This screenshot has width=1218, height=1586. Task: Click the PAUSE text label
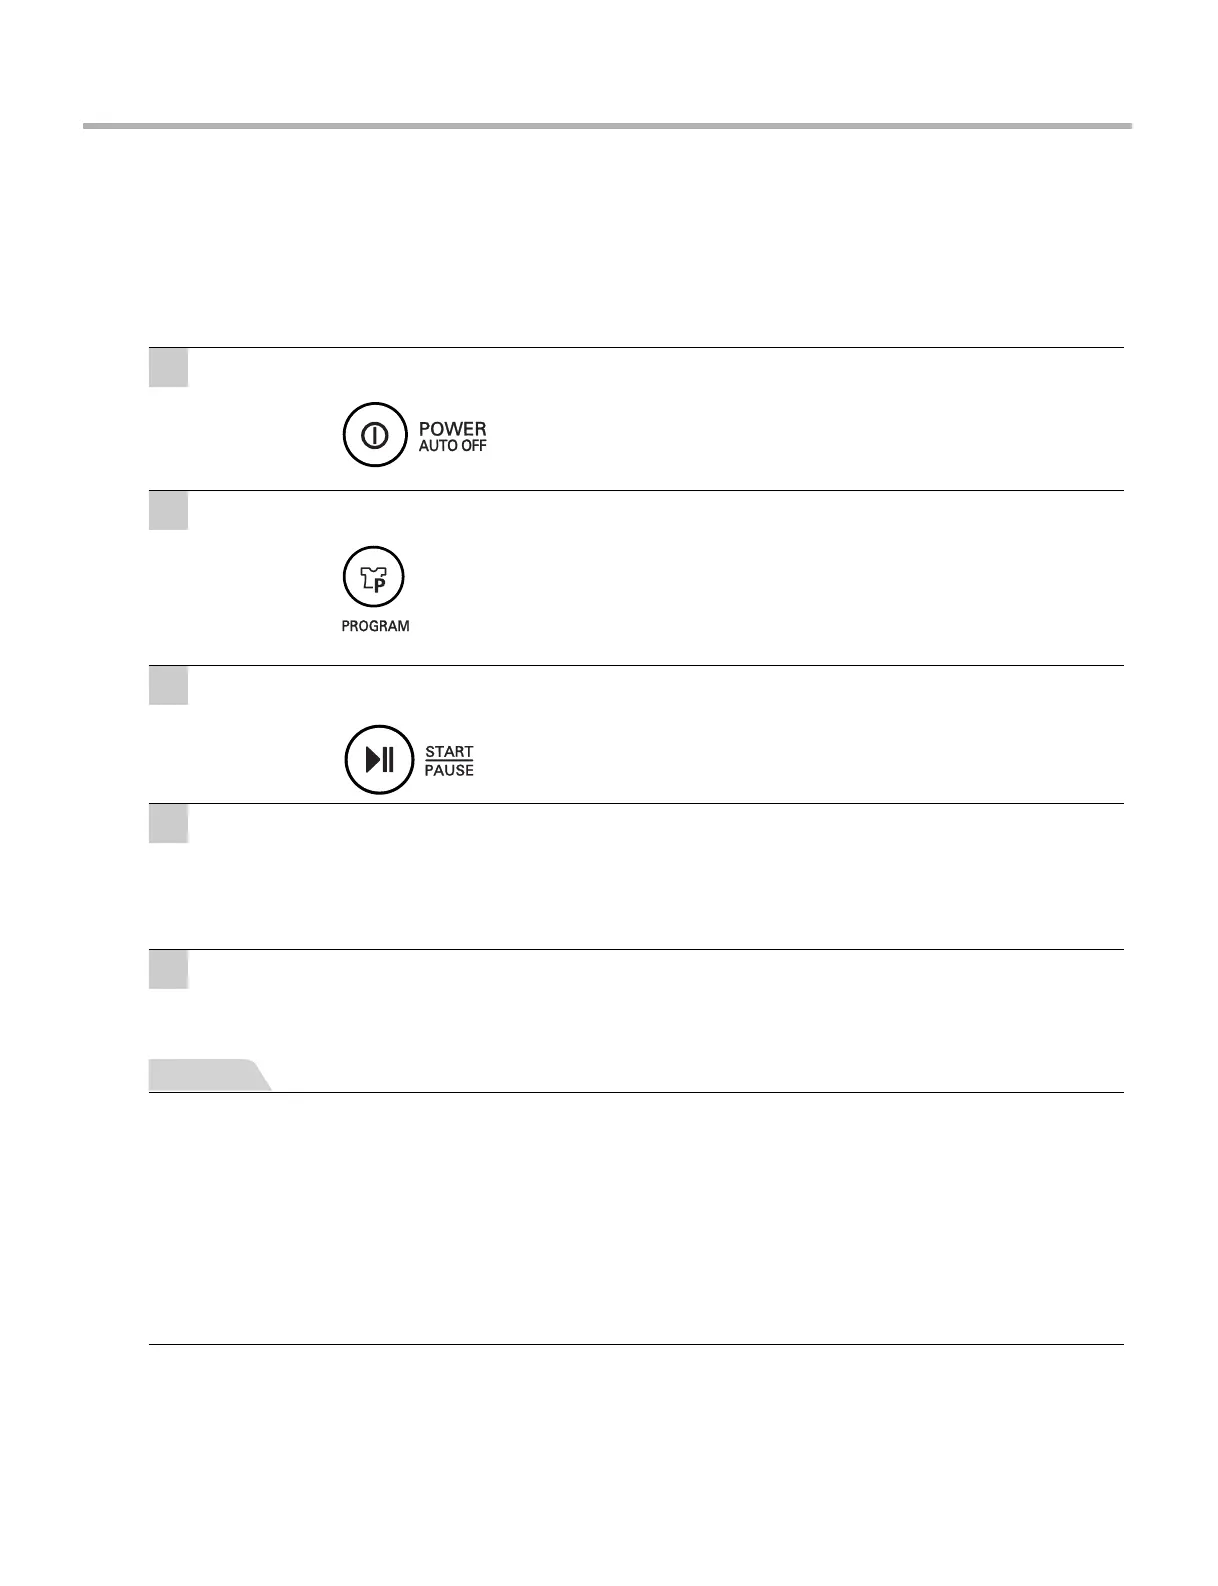point(449,770)
